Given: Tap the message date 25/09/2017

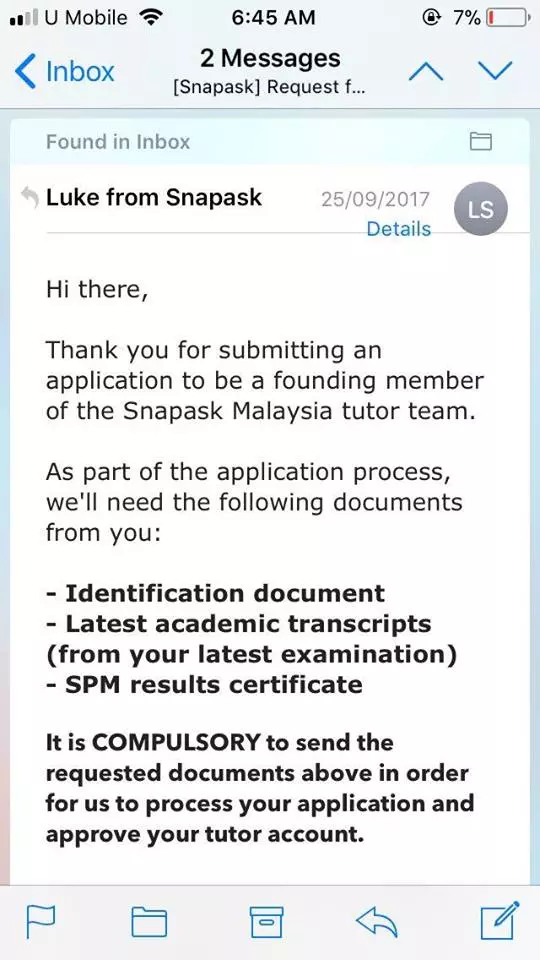Looking at the screenshot, I should (x=375, y=200).
